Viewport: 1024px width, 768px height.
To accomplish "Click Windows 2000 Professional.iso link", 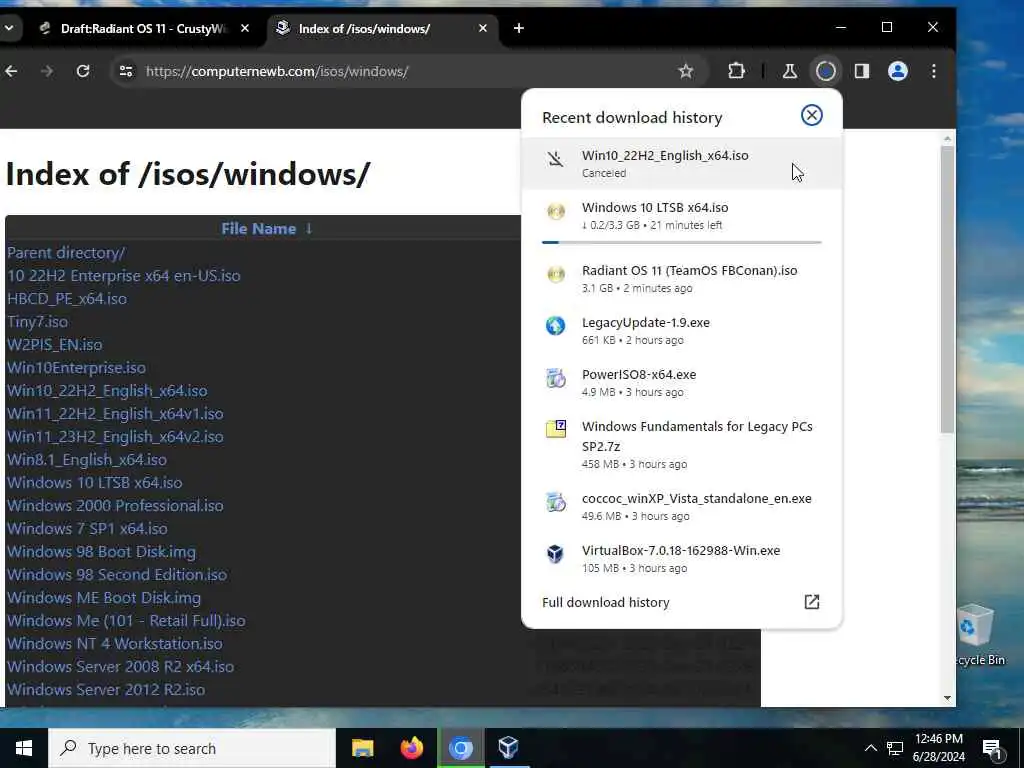I will pyautogui.click(x=115, y=505).
